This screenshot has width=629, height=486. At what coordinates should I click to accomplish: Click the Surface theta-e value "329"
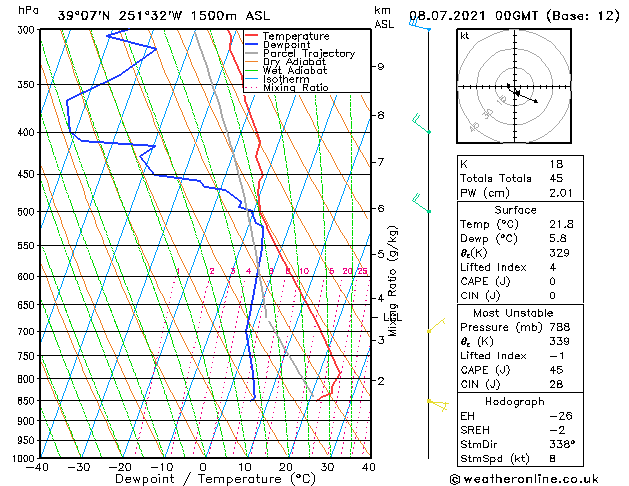[x=559, y=253]
